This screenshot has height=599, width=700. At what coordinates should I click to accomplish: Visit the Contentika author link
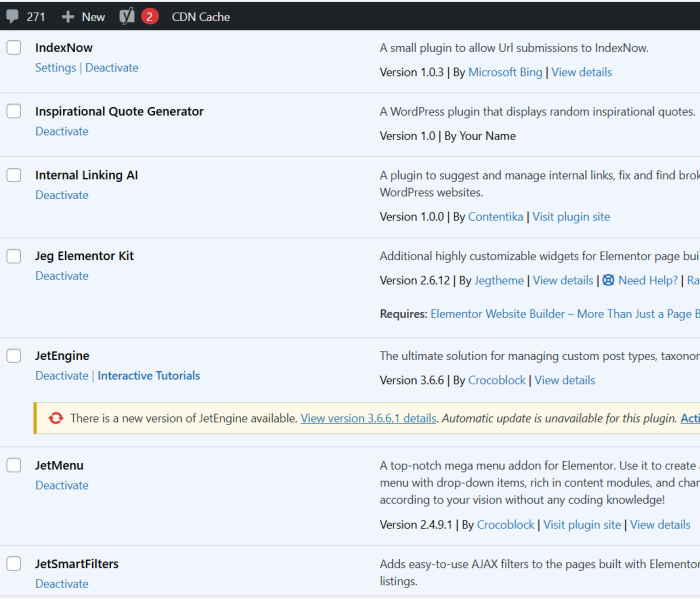coord(496,217)
